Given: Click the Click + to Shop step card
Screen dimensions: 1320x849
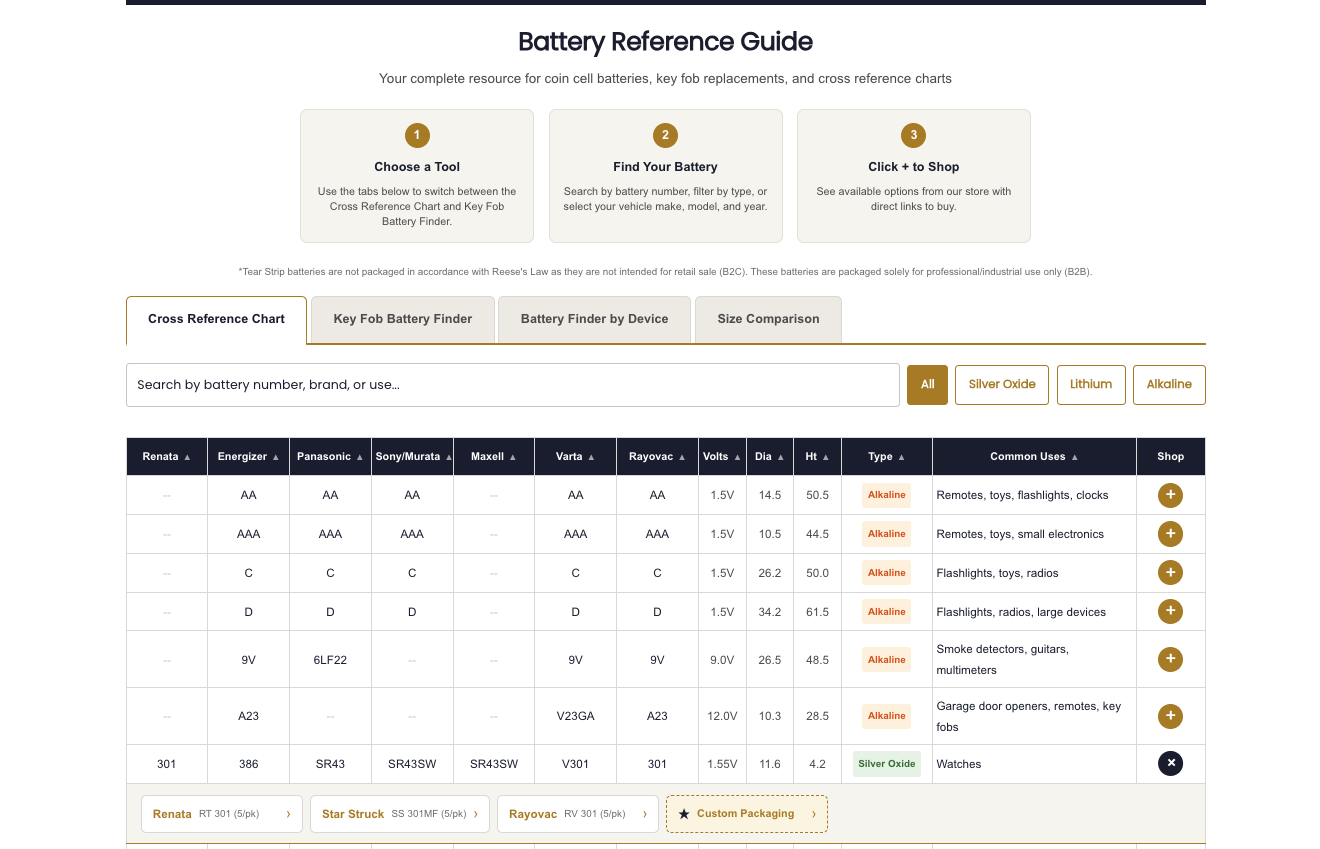Looking at the screenshot, I should click(914, 176).
